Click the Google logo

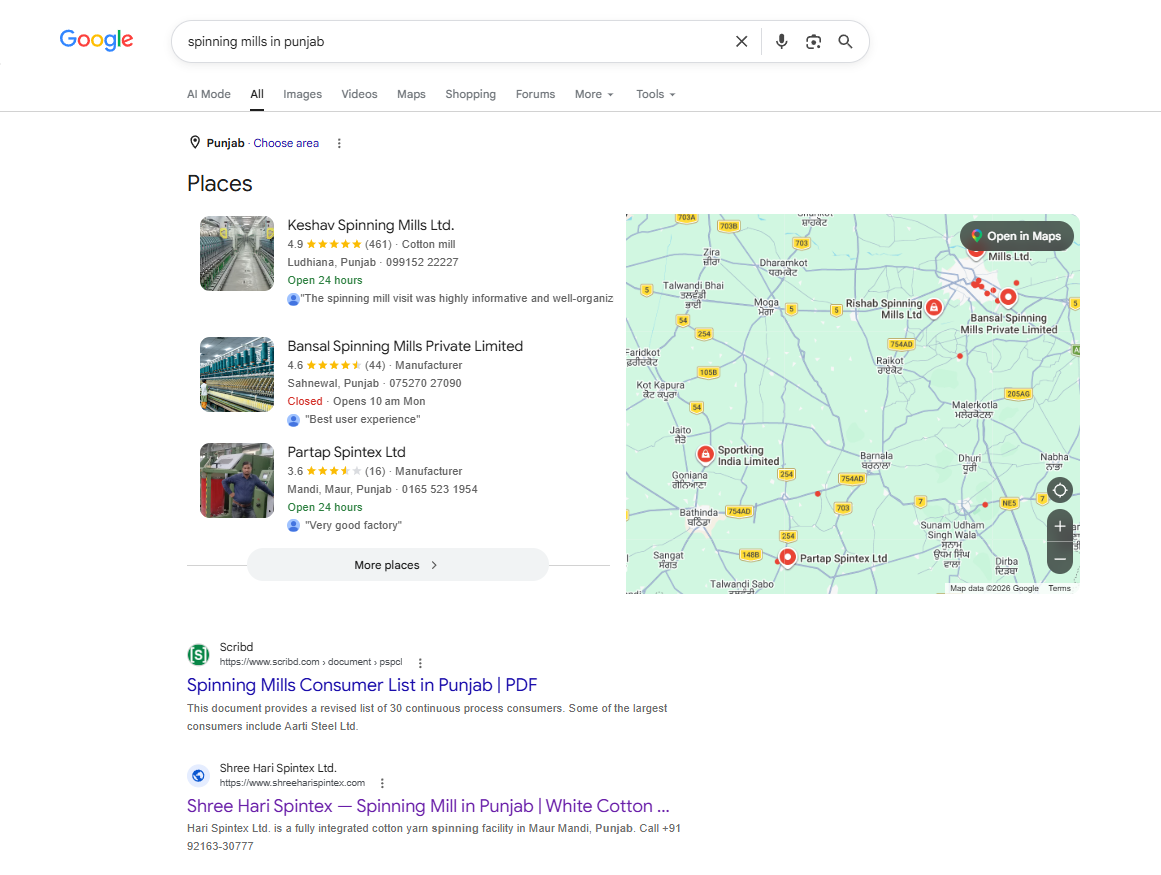pos(96,40)
